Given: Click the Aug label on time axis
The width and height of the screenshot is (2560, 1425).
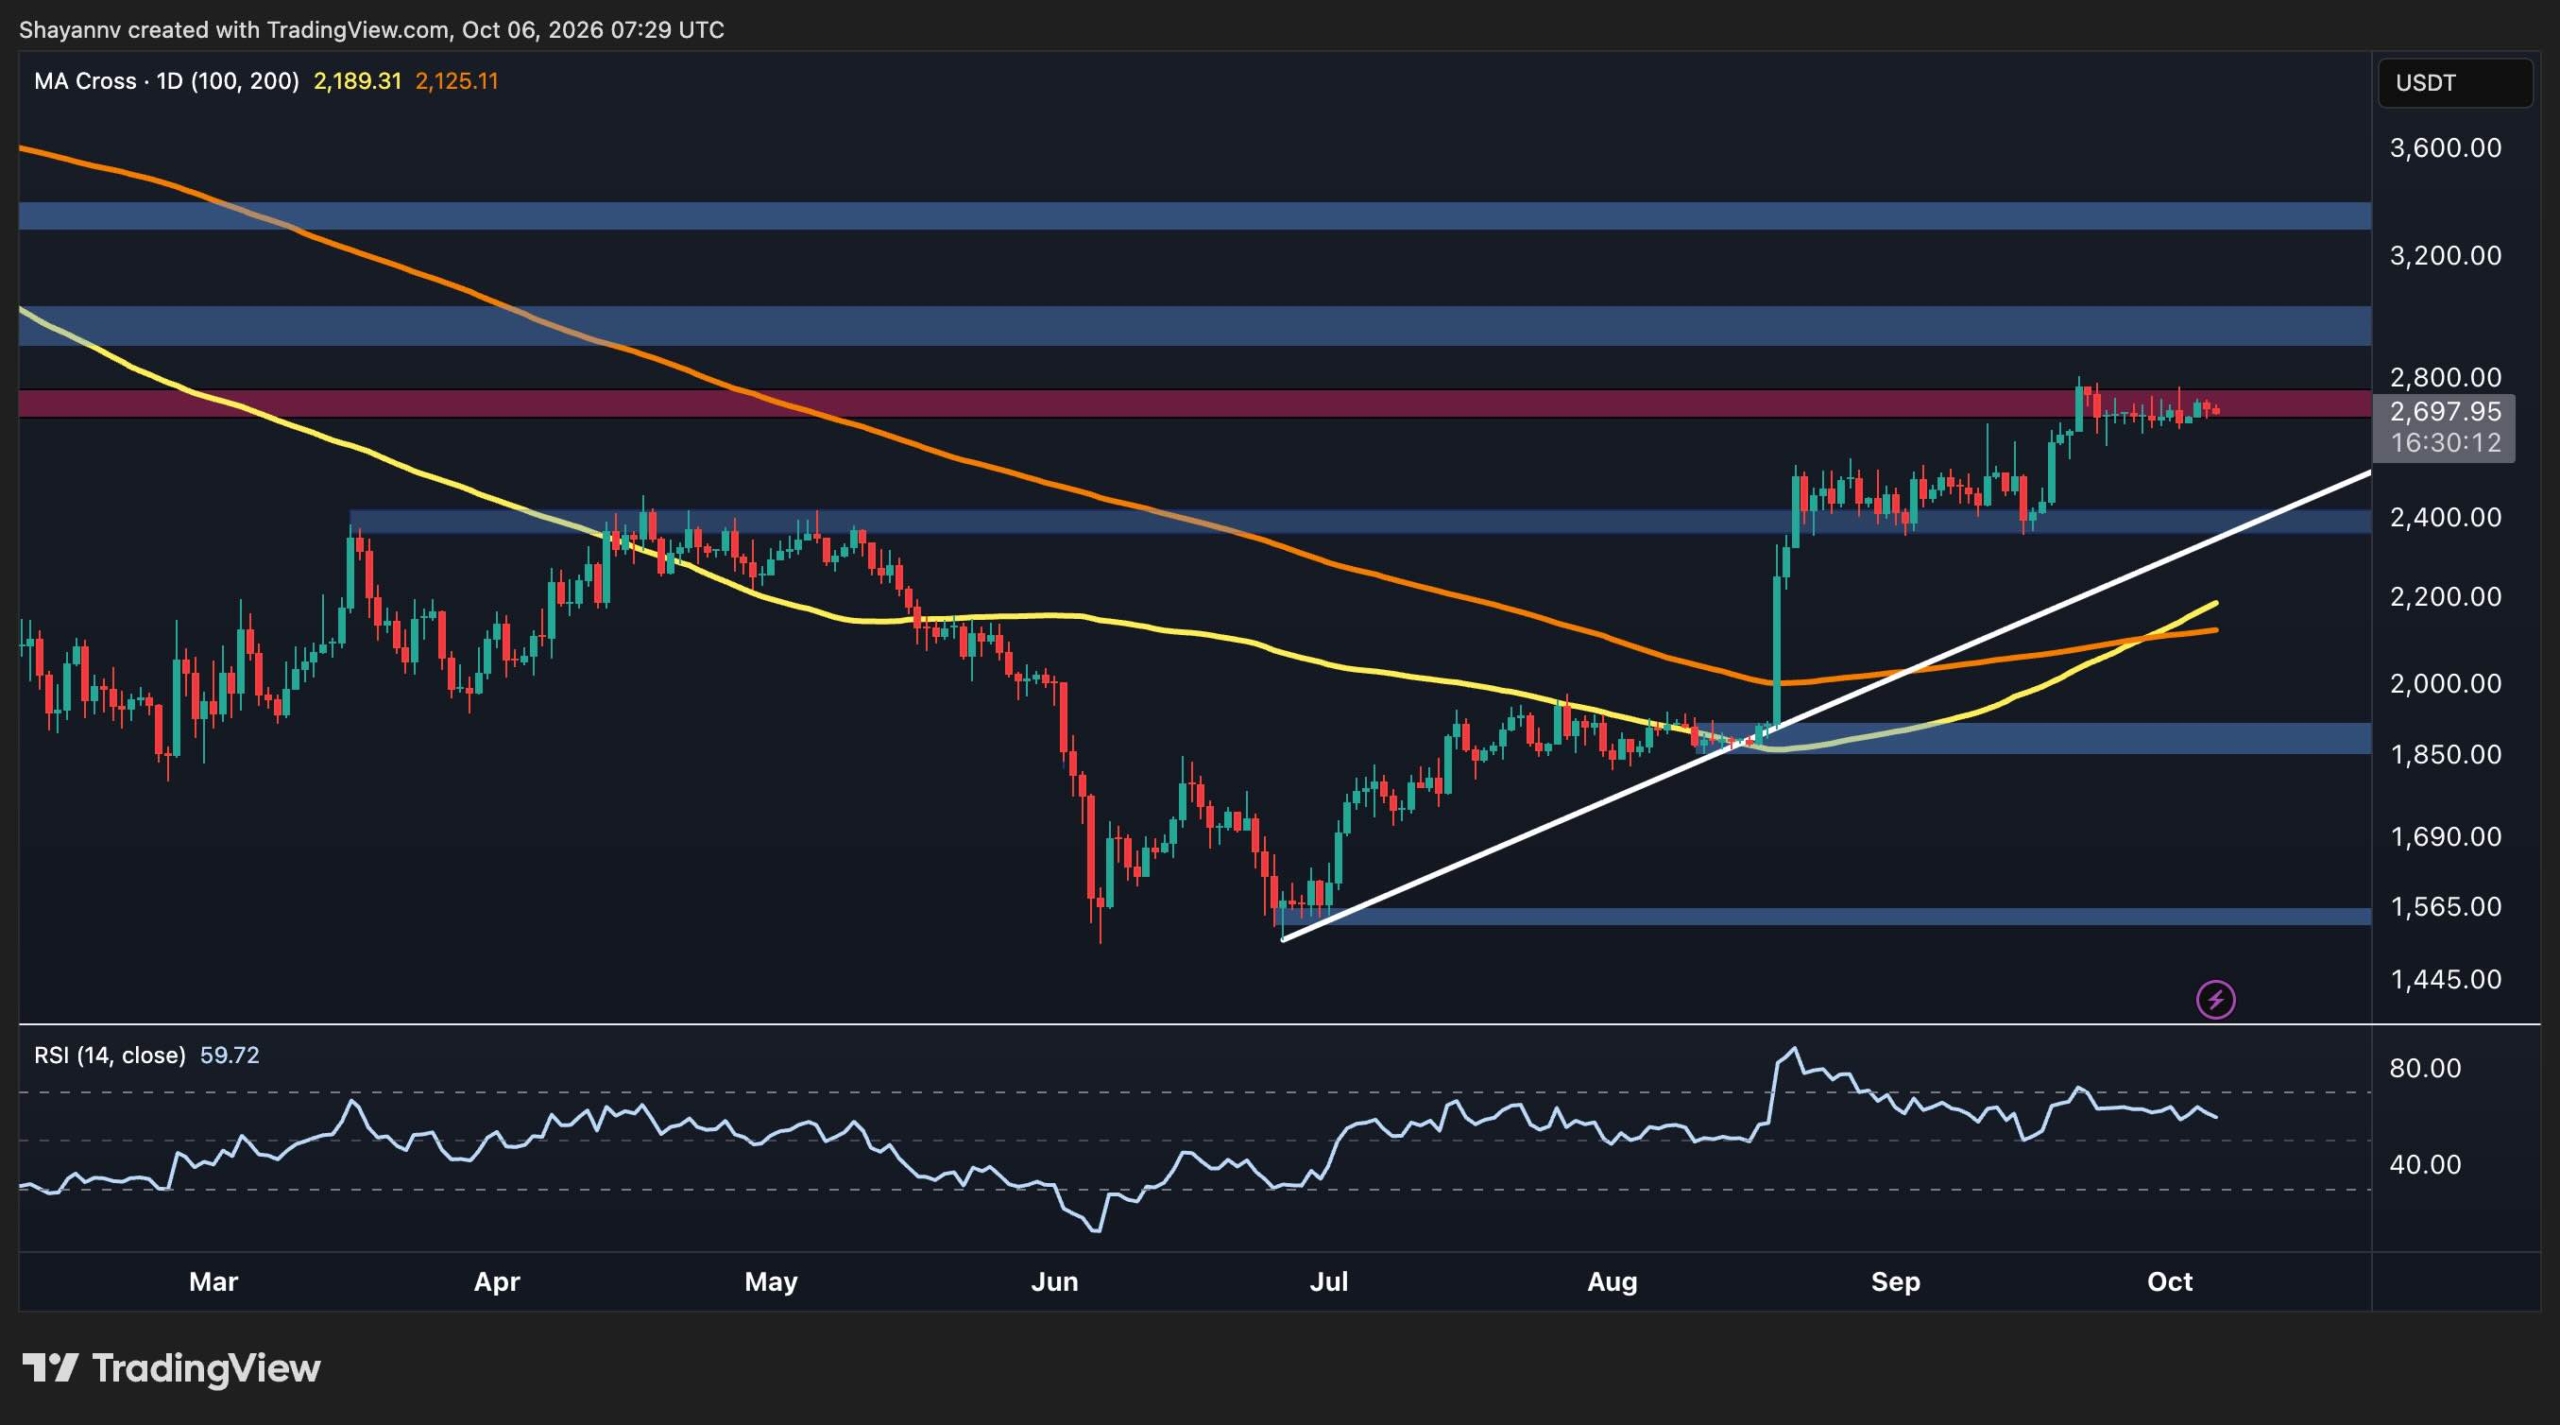Looking at the screenshot, I should (x=1612, y=1281).
